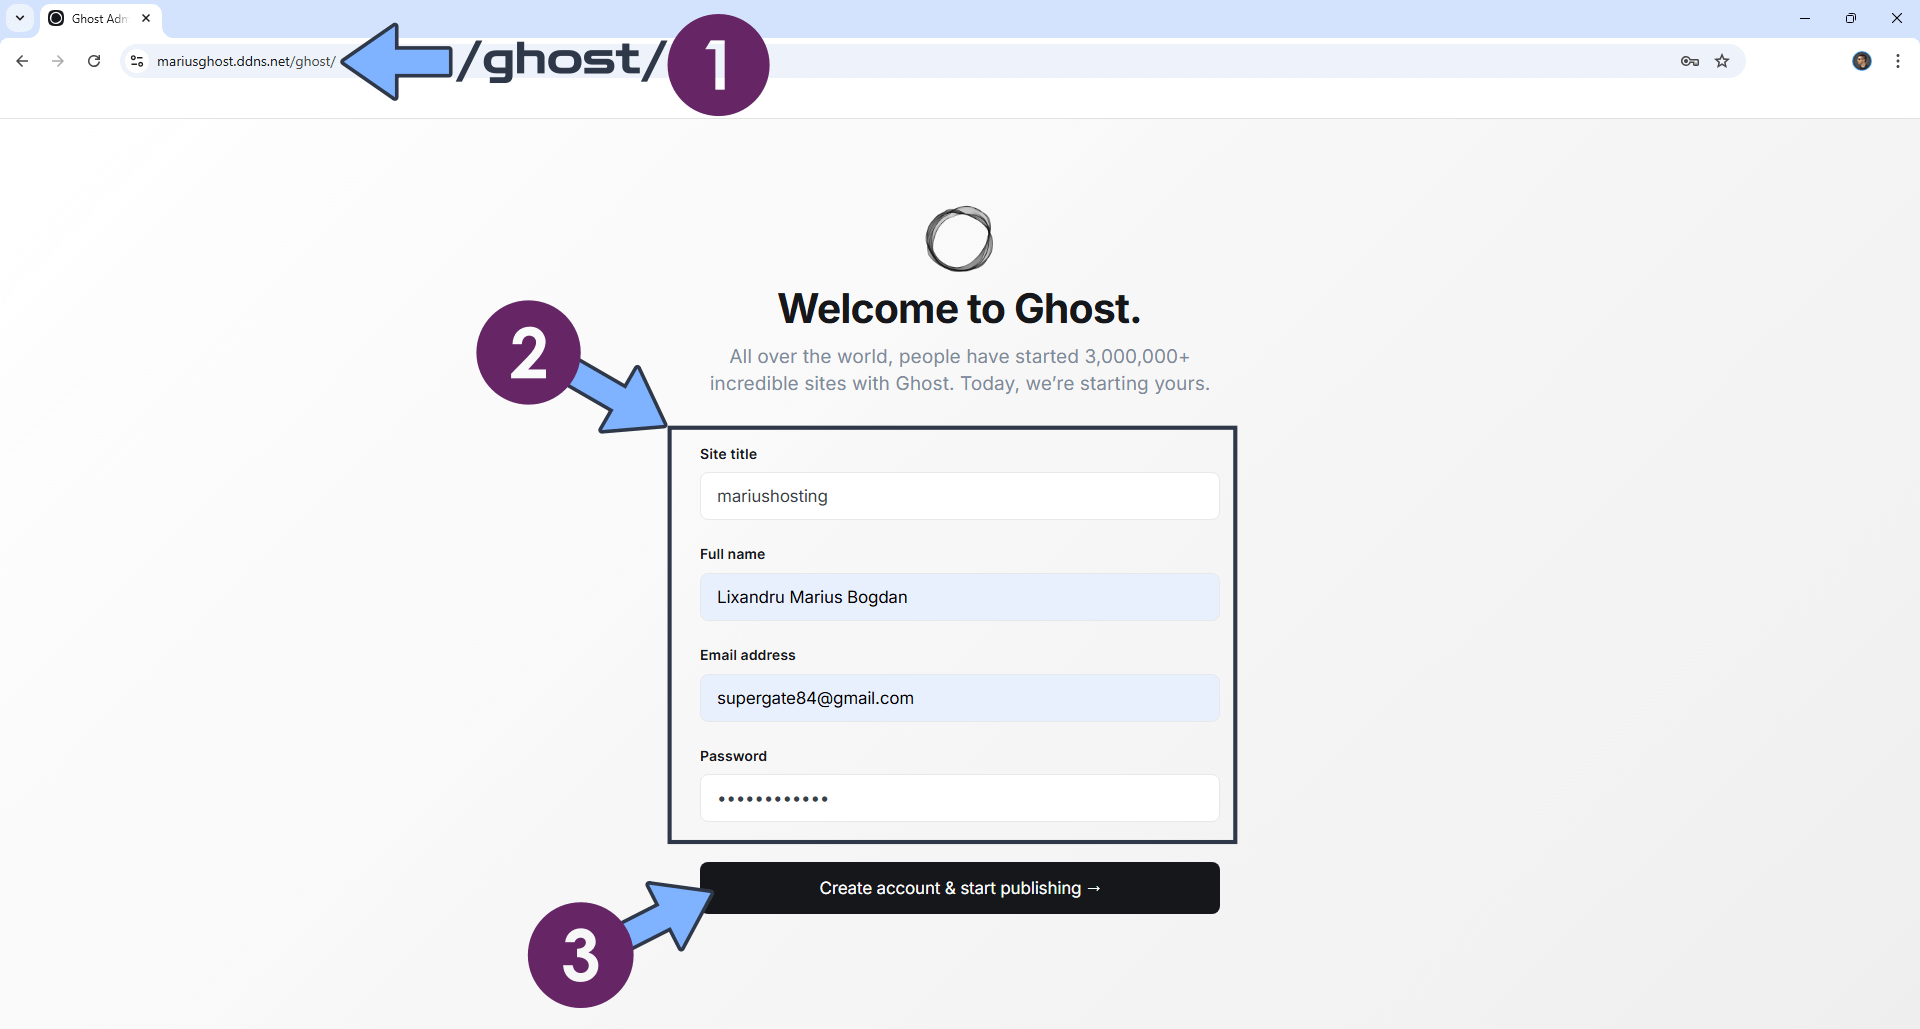1920x1029 pixels.
Task: Click the Password input field
Action: [x=959, y=798]
